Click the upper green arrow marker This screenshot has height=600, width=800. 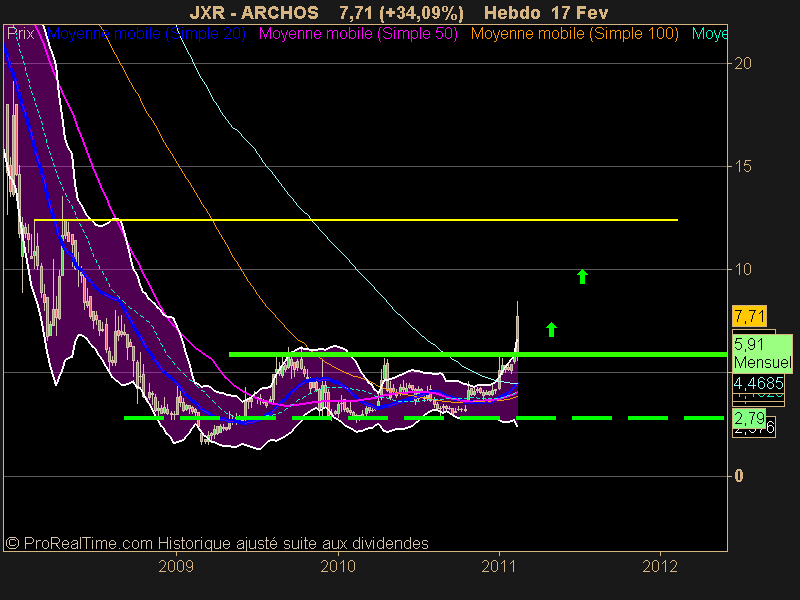click(x=582, y=276)
